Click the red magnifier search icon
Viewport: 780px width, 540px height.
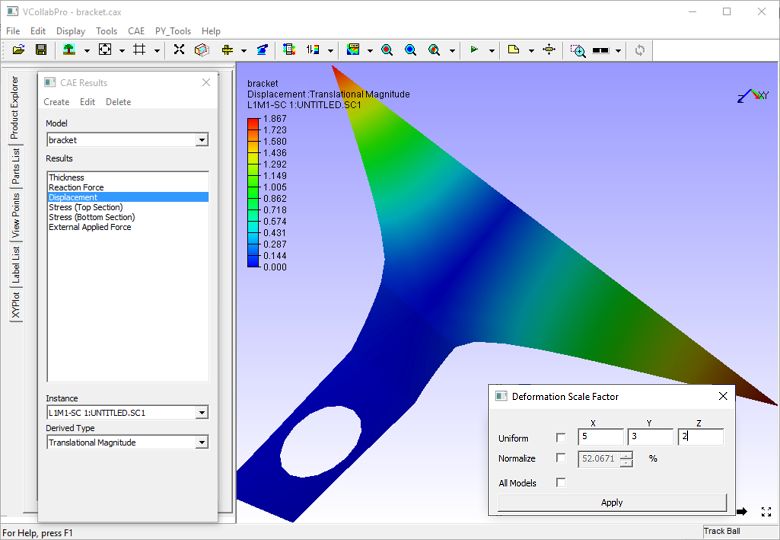coord(387,50)
